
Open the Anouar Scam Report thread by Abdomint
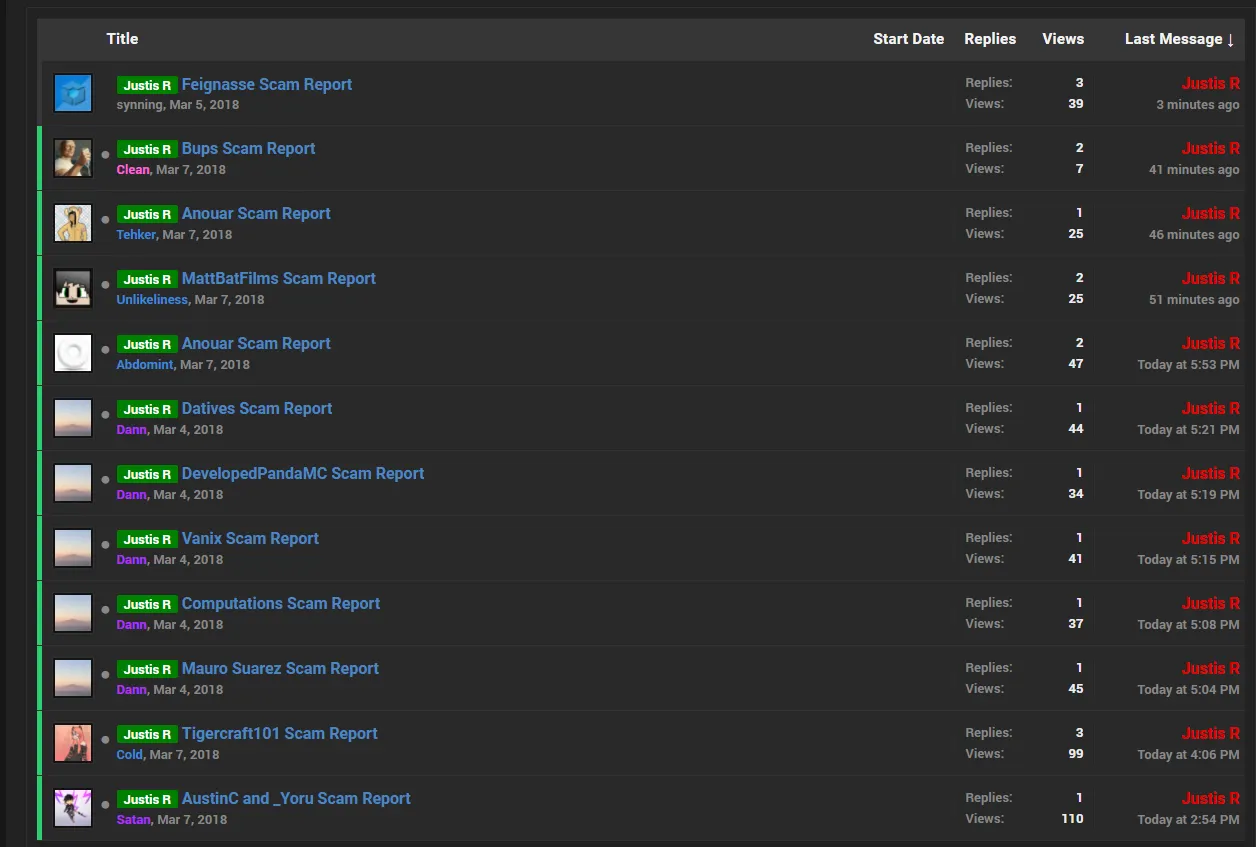click(256, 343)
